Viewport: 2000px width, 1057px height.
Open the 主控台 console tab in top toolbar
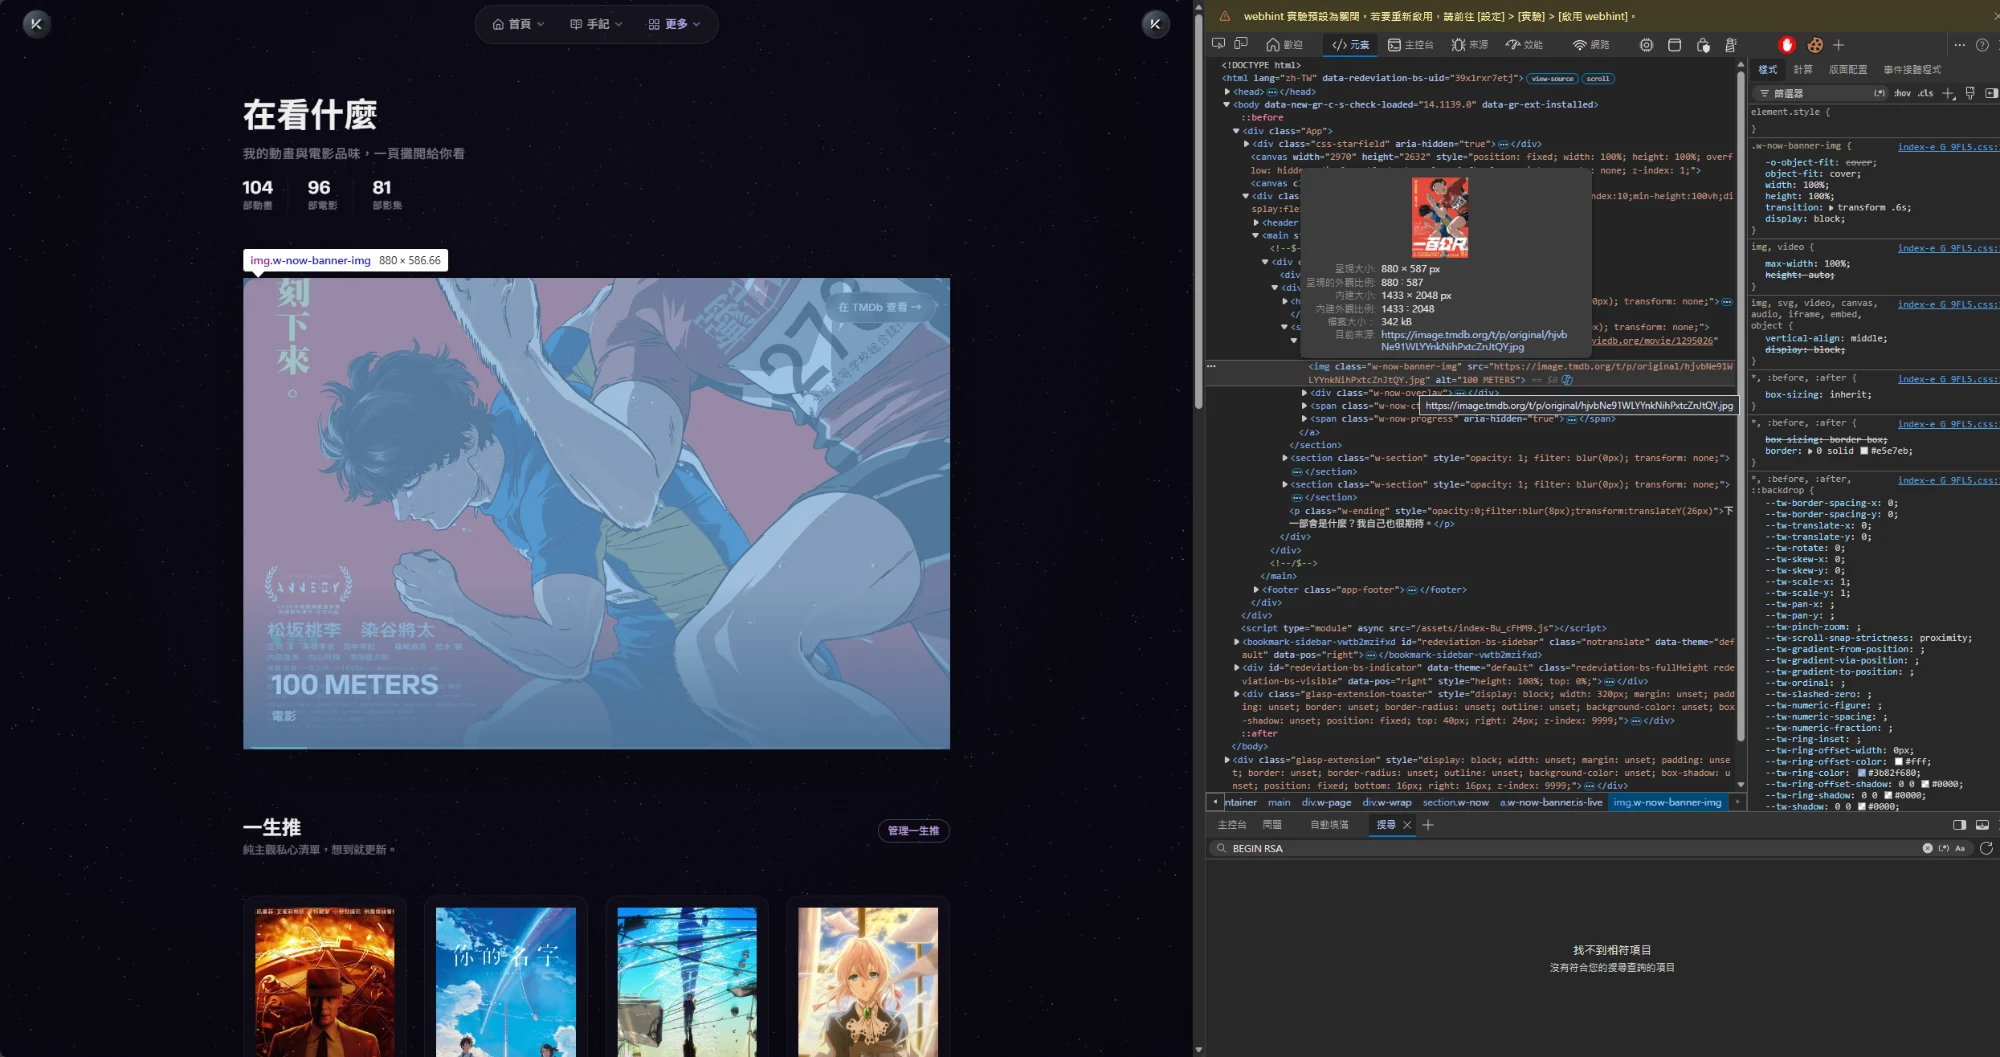tap(1411, 45)
